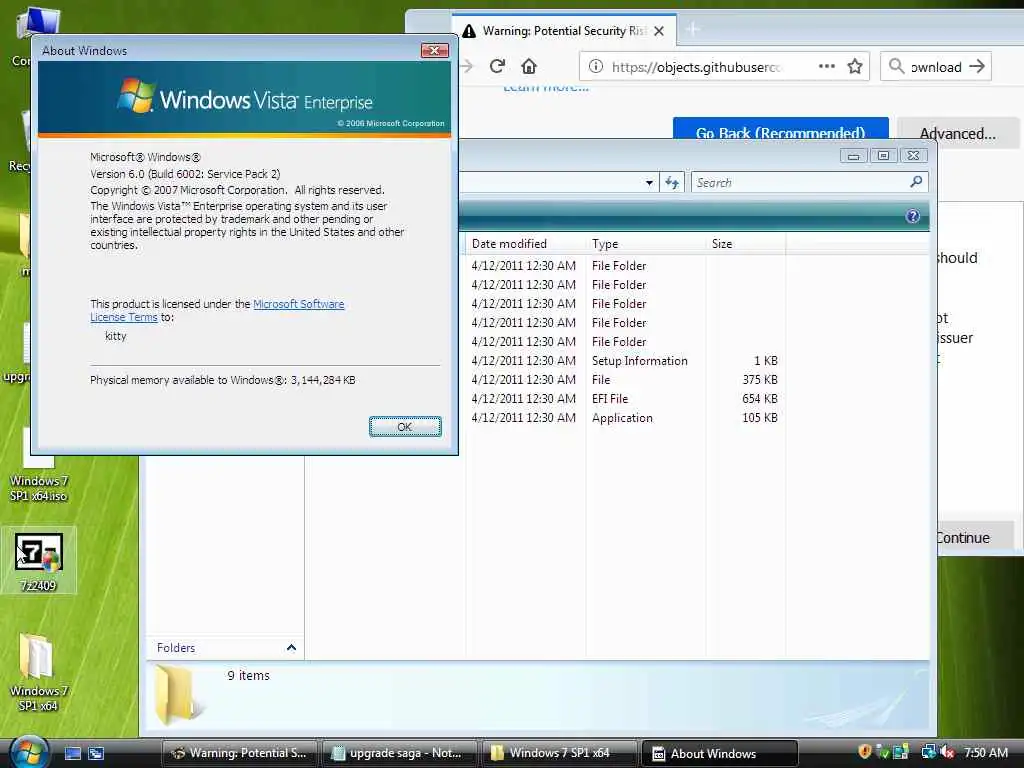Go to Firefox home page
The height and width of the screenshot is (768, 1024).
529,67
